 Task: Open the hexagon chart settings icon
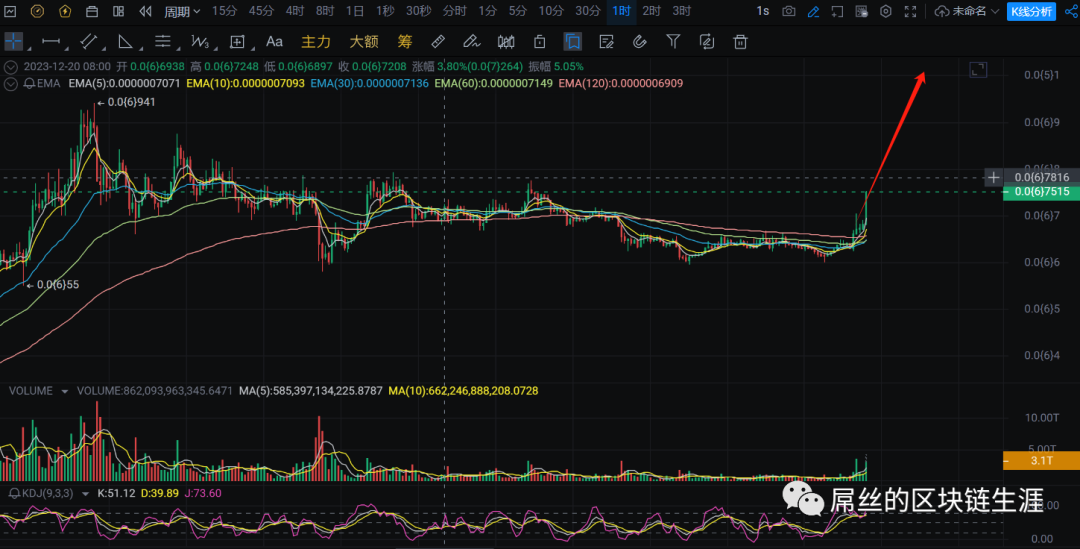[886, 12]
